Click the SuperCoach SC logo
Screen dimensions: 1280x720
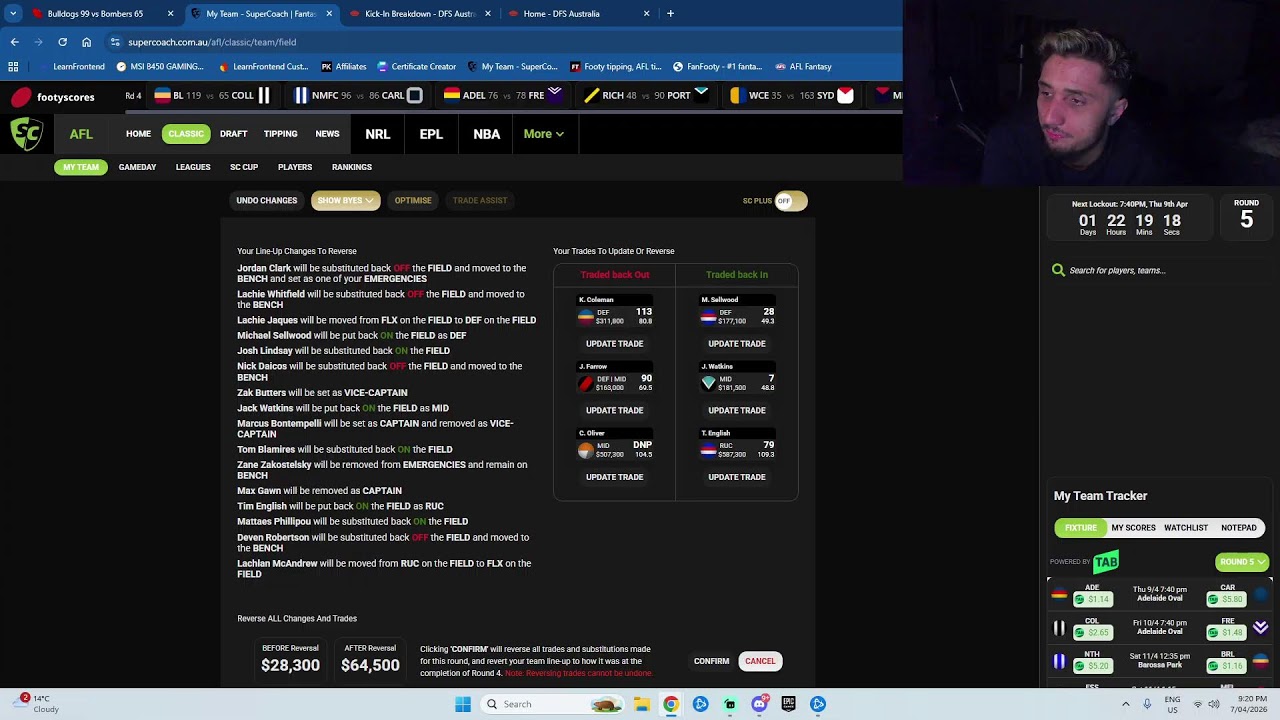tap(27, 134)
